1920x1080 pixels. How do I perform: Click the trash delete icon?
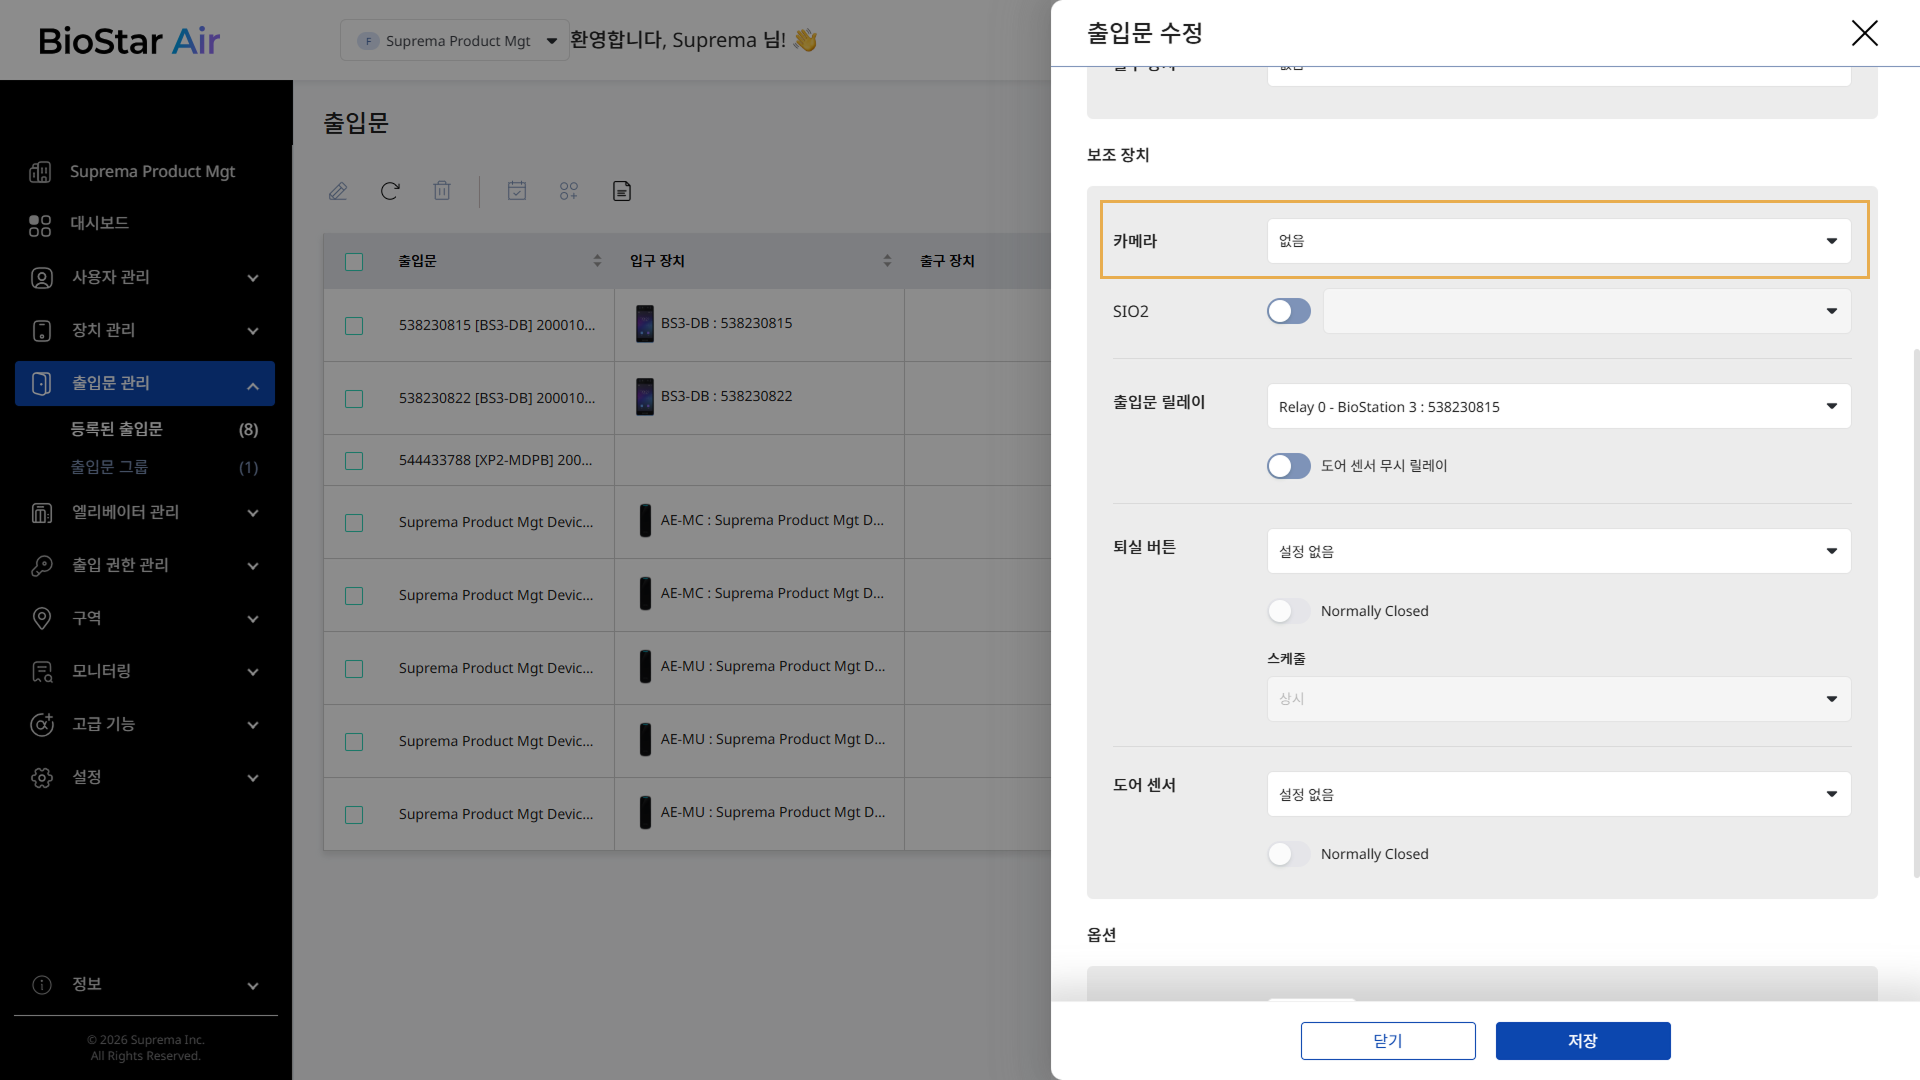point(442,191)
